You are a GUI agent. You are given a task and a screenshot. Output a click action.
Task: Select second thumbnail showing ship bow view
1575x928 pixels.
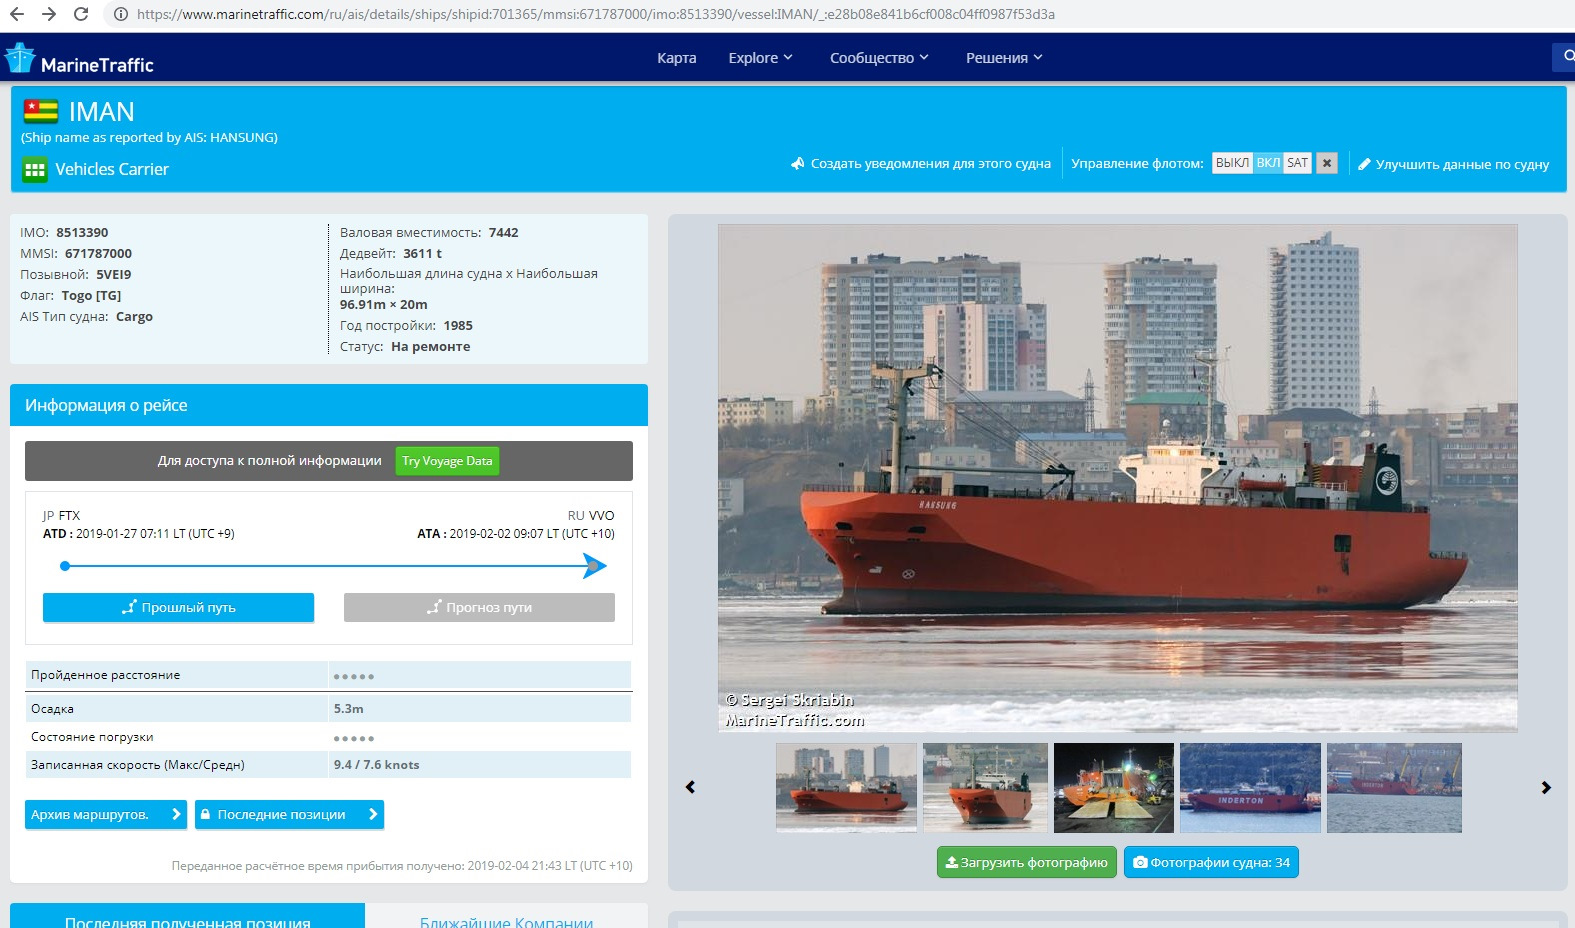click(x=985, y=788)
